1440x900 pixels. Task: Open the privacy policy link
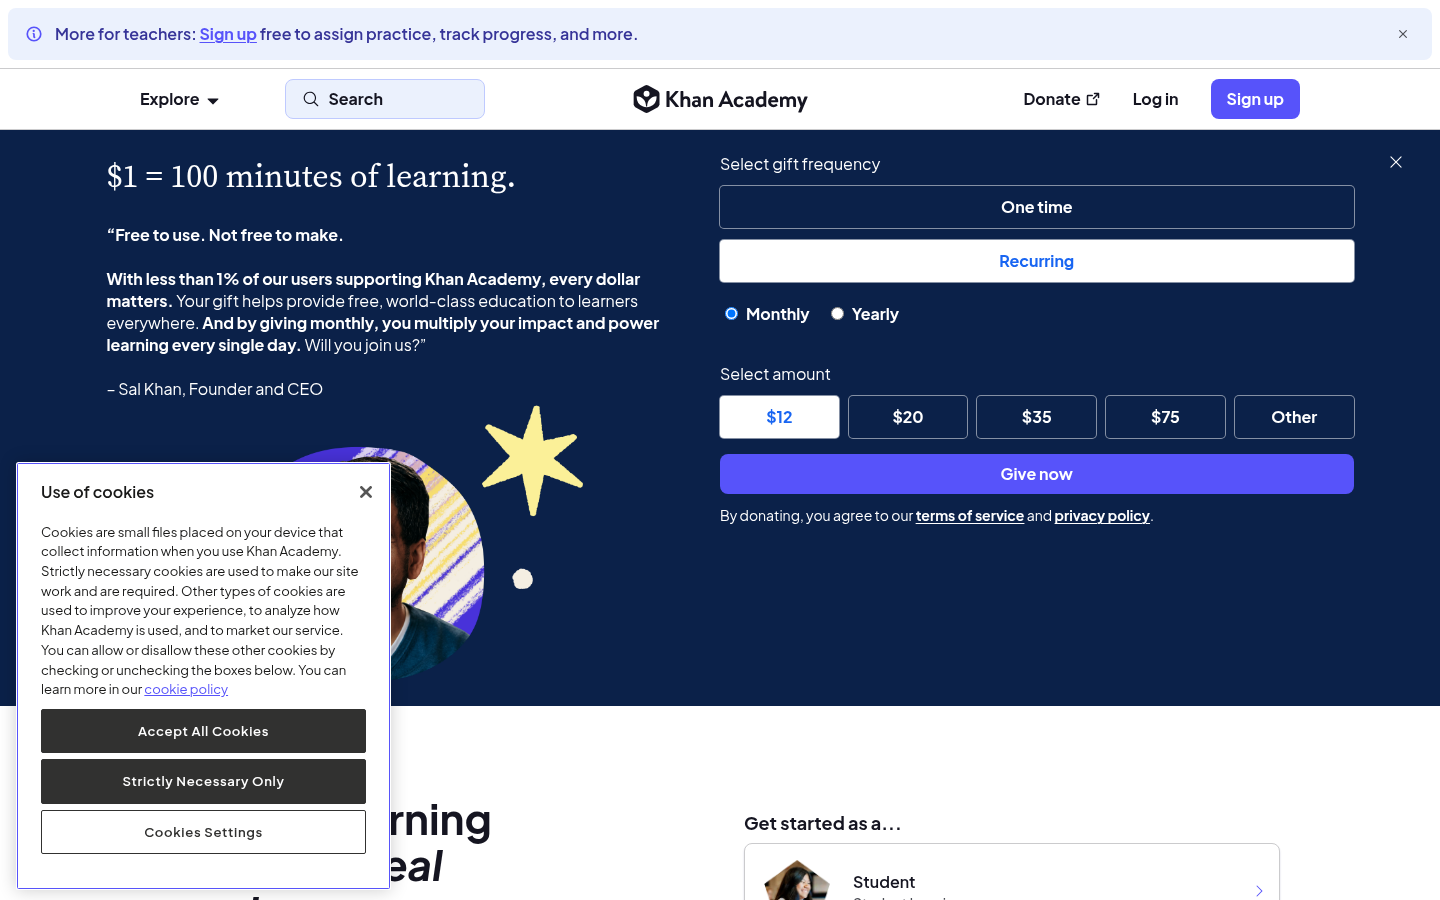tap(1102, 516)
